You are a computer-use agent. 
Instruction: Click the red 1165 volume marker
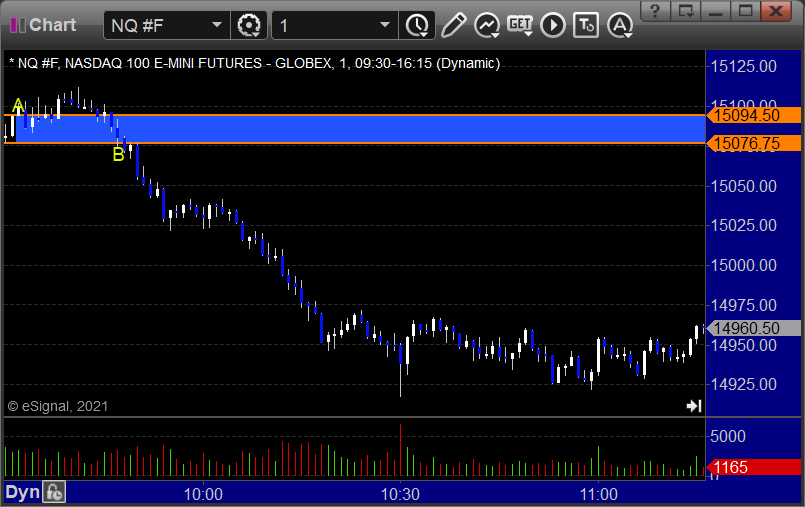[754, 467]
